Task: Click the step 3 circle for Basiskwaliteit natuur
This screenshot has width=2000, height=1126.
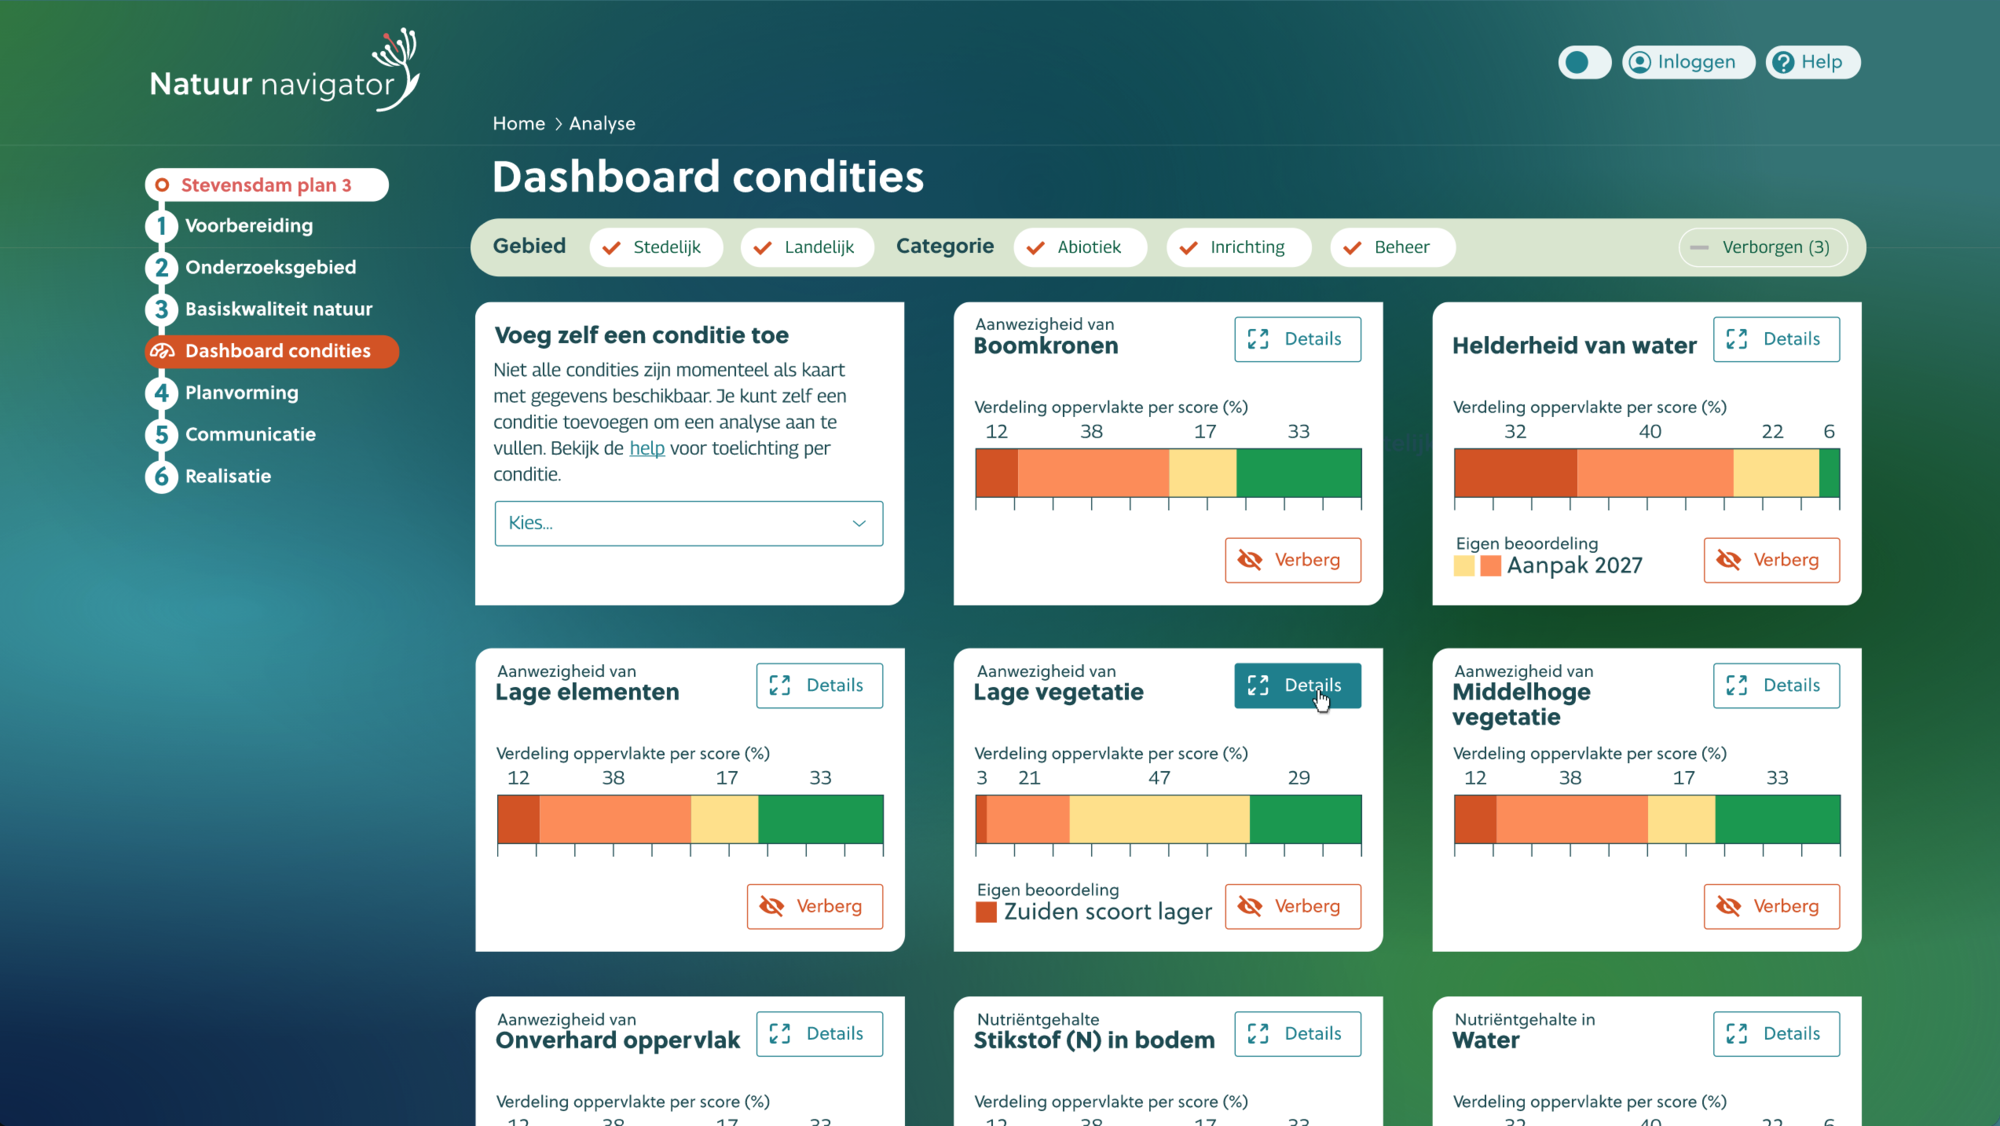Action: 161,310
